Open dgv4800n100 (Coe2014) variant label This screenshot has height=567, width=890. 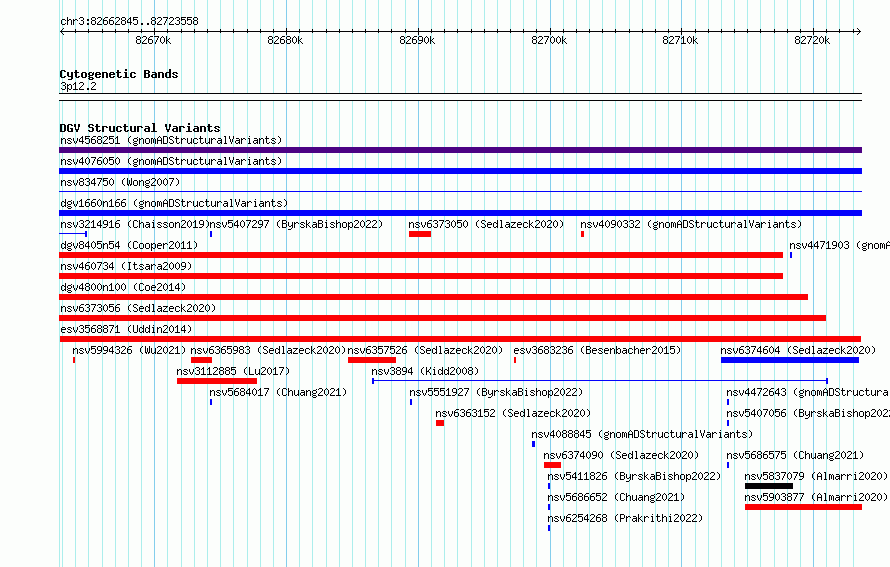coord(123,287)
